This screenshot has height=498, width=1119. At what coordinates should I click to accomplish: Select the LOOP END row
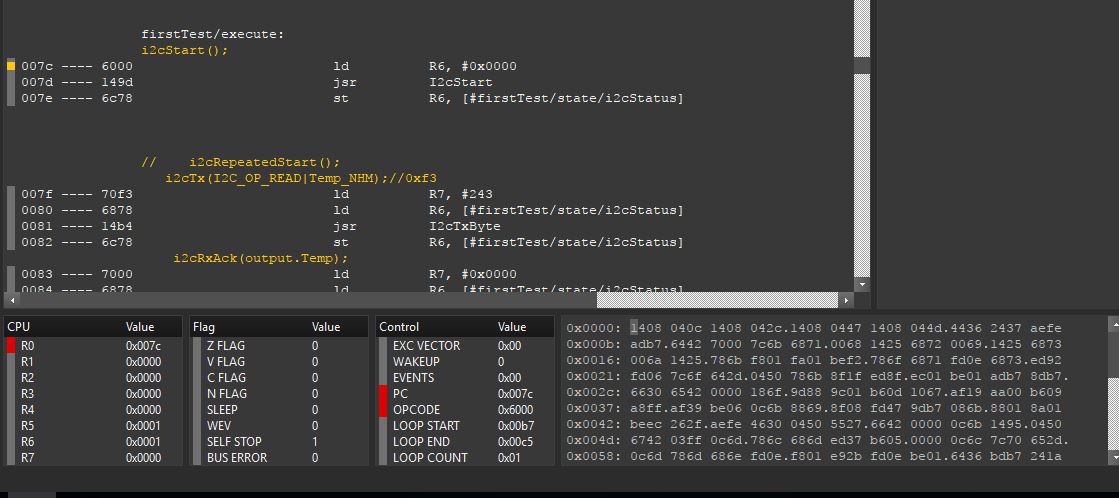coord(465,442)
